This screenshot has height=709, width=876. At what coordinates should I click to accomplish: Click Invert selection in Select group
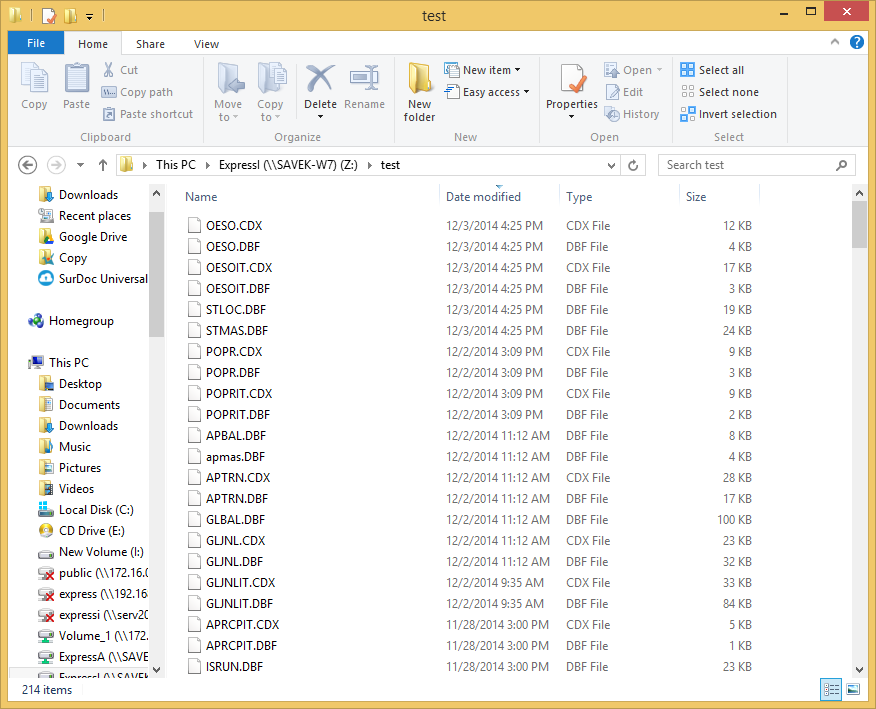point(728,114)
